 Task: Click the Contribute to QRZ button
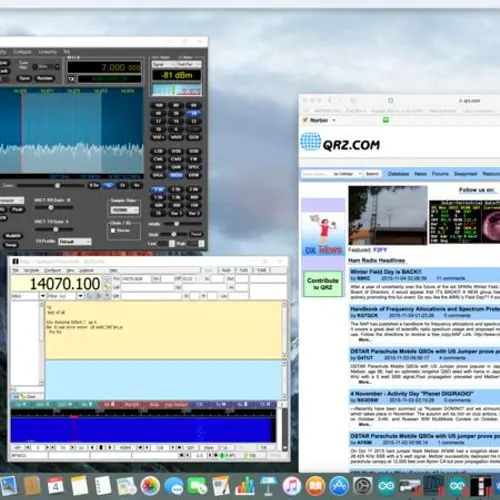point(323,284)
